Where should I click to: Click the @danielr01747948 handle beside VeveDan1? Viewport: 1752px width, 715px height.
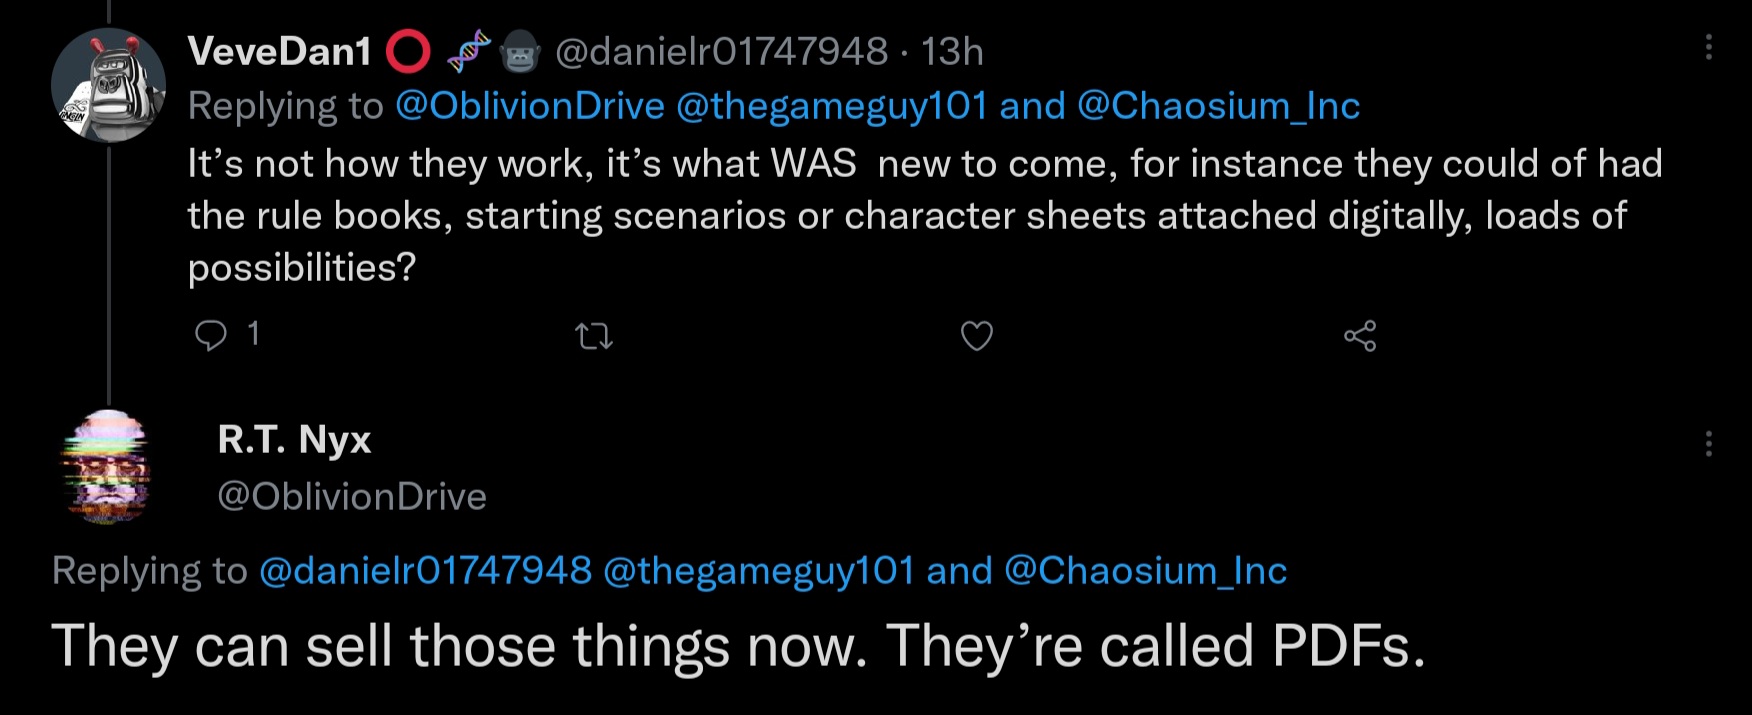721,52
